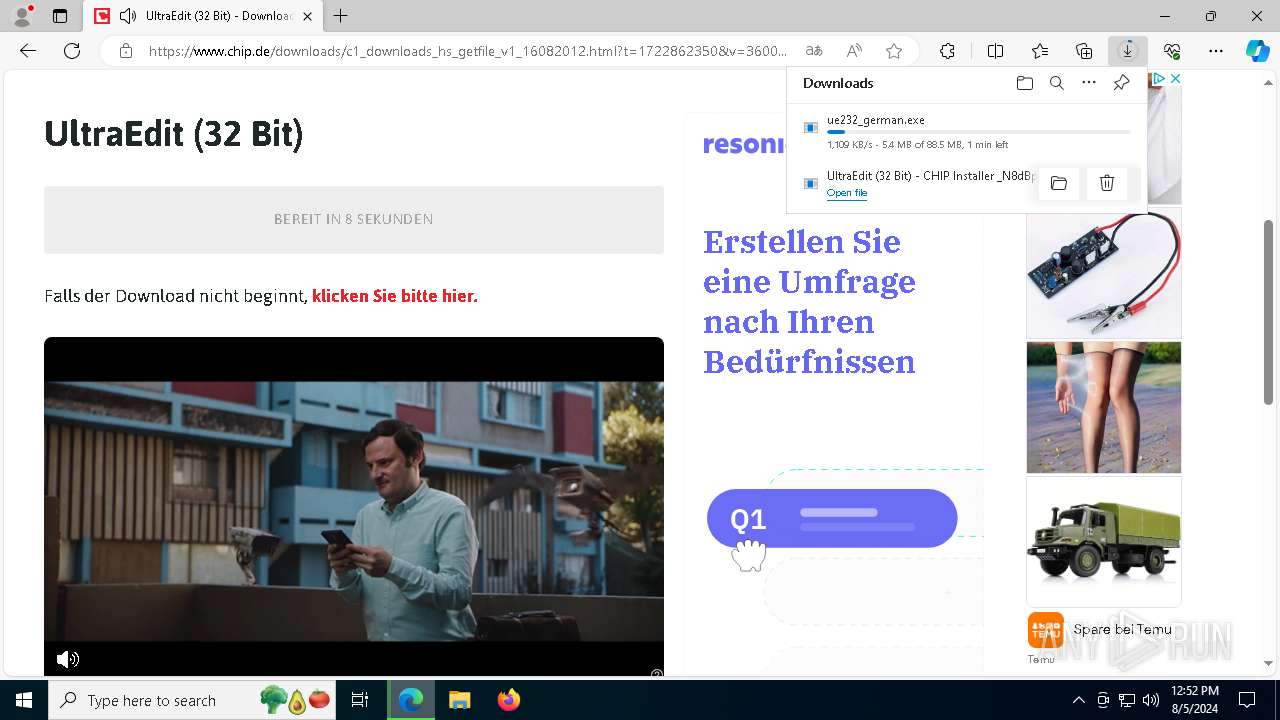Click the Q1 survey ad button
The height and width of the screenshot is (720, 1280).
point(832,518)
